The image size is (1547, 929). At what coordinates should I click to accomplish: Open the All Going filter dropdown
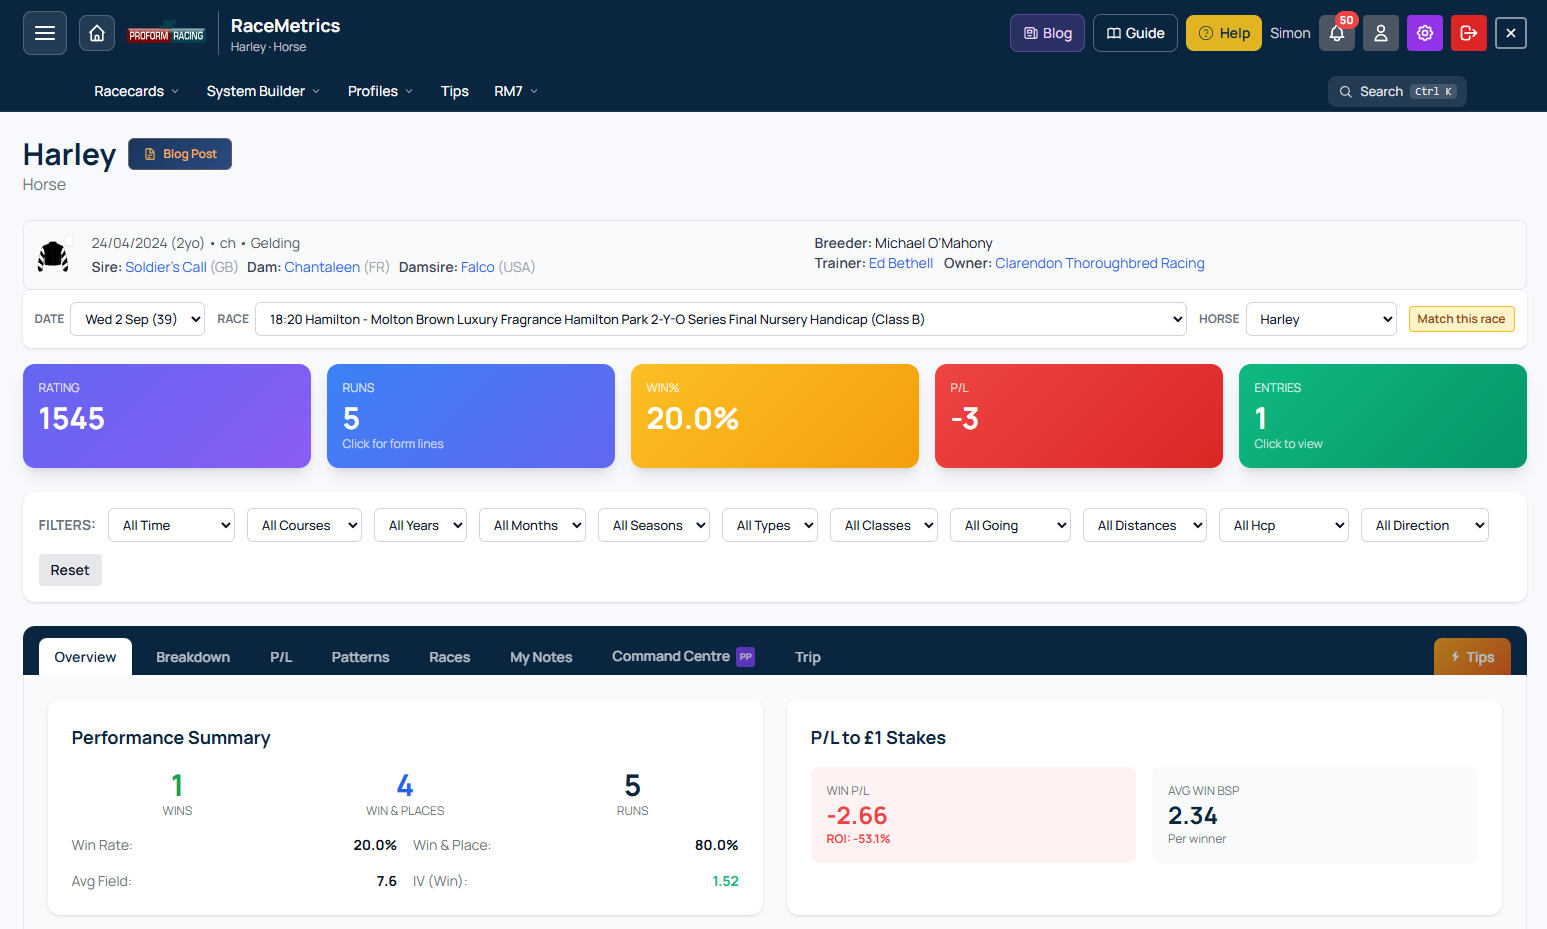point(1010,525)
